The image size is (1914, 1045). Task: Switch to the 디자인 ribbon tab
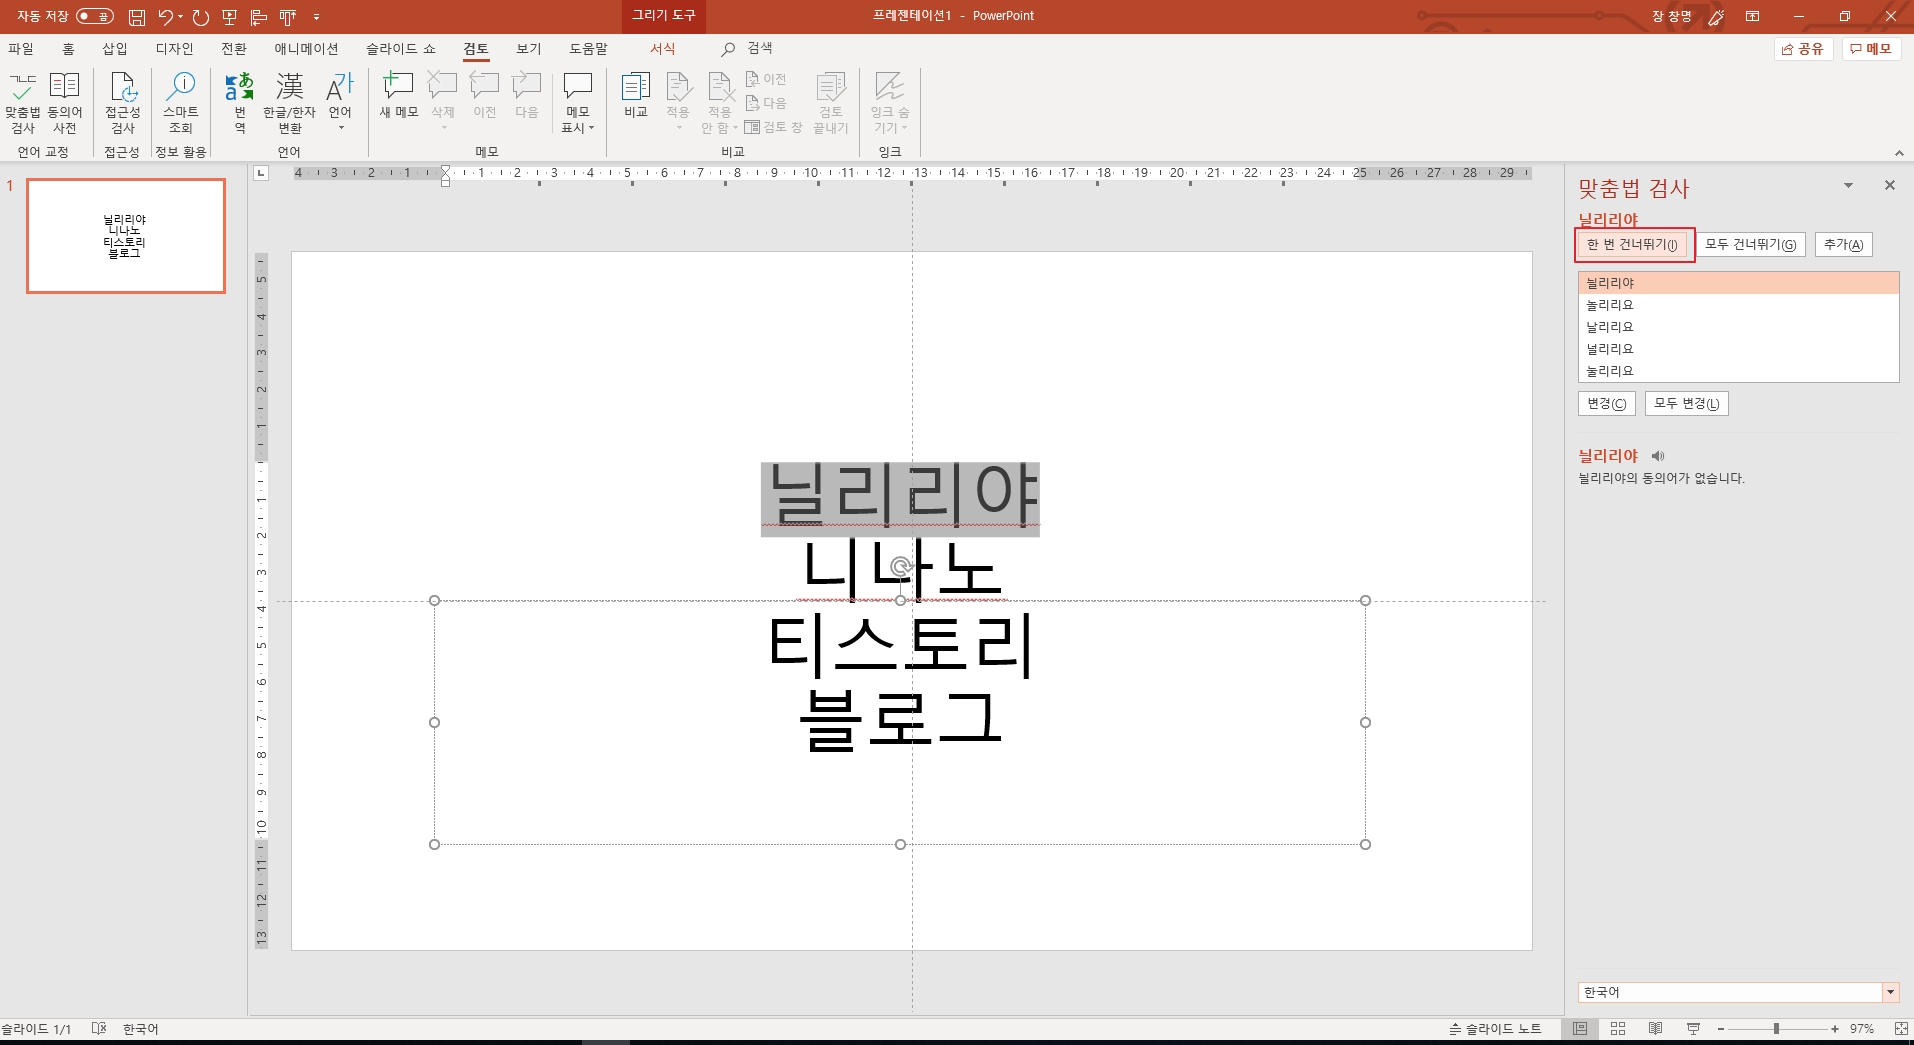click(x=174, y=49)
